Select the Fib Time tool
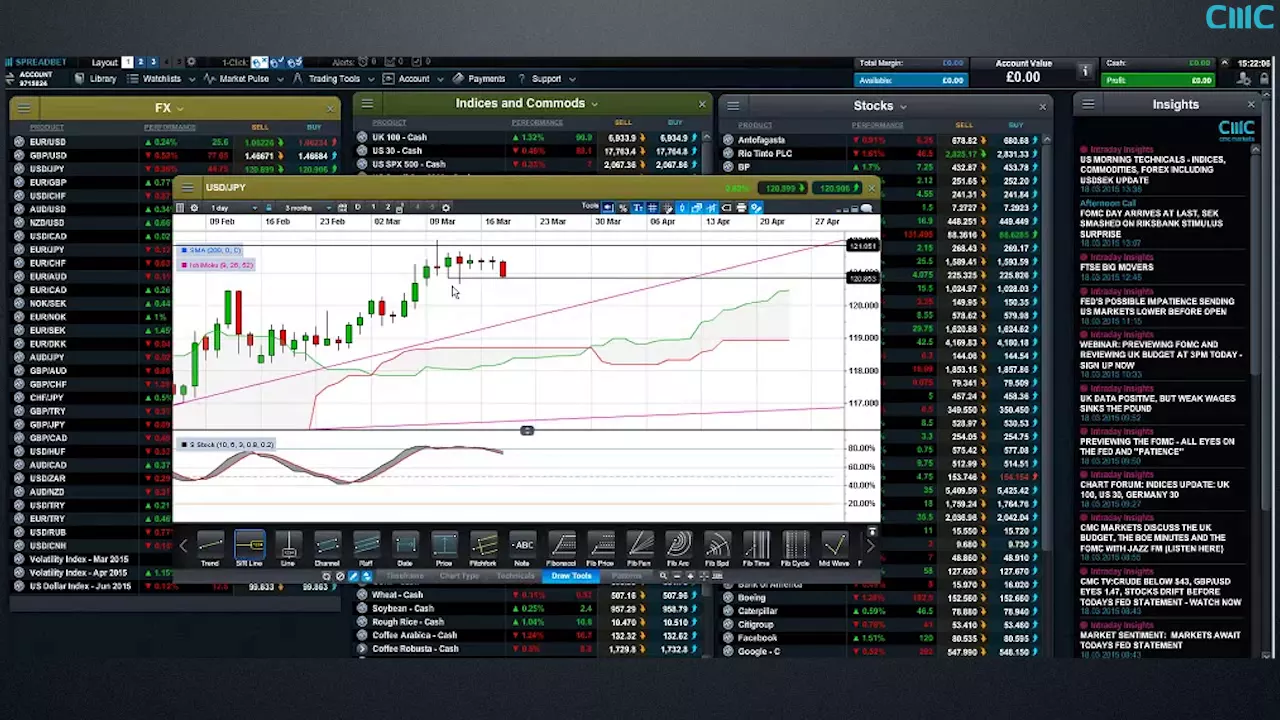This screenshot has height=720, width=1280. [x=756, y=548]
